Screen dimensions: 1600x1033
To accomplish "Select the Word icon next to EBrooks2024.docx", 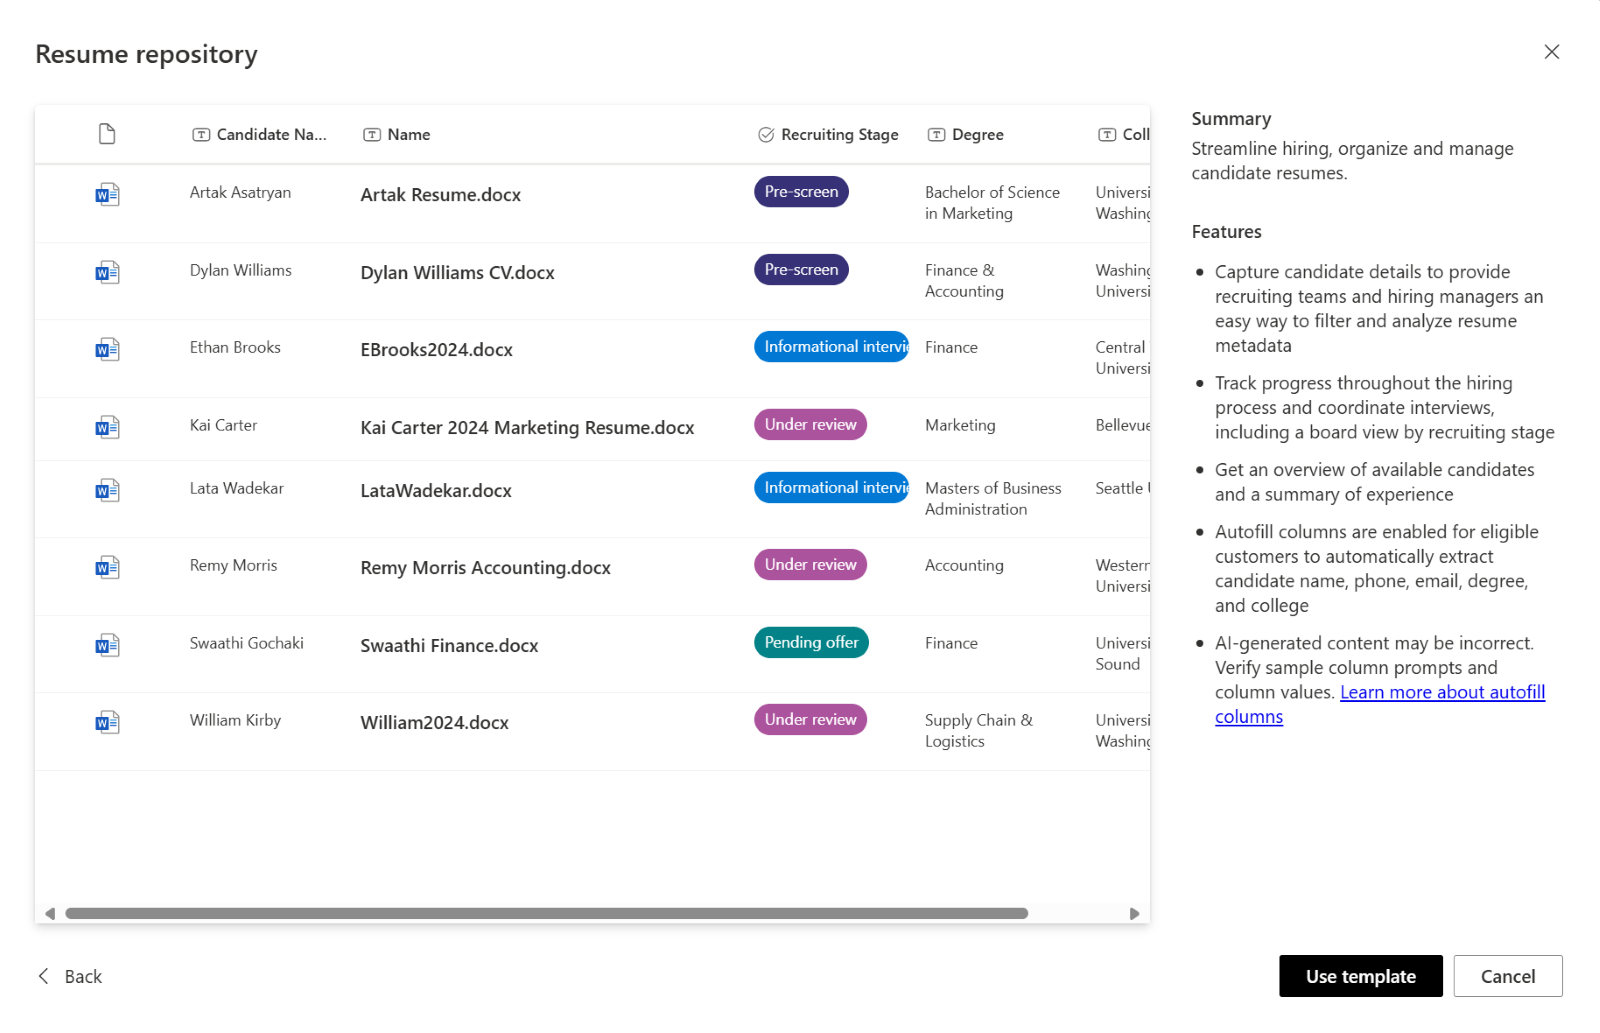I will (106, 348).
